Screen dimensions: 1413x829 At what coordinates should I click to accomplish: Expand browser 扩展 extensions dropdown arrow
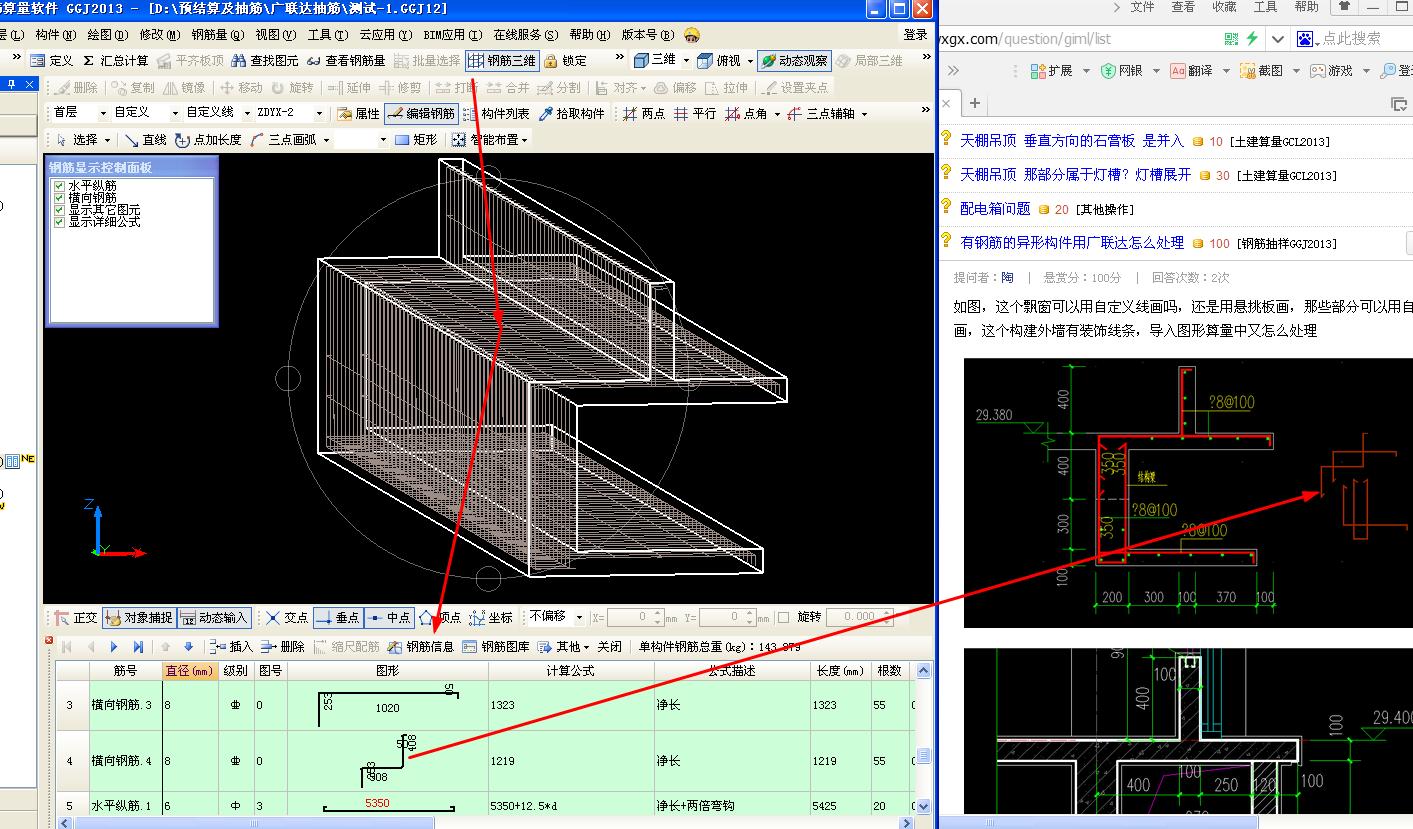(x=1086, y=71)
